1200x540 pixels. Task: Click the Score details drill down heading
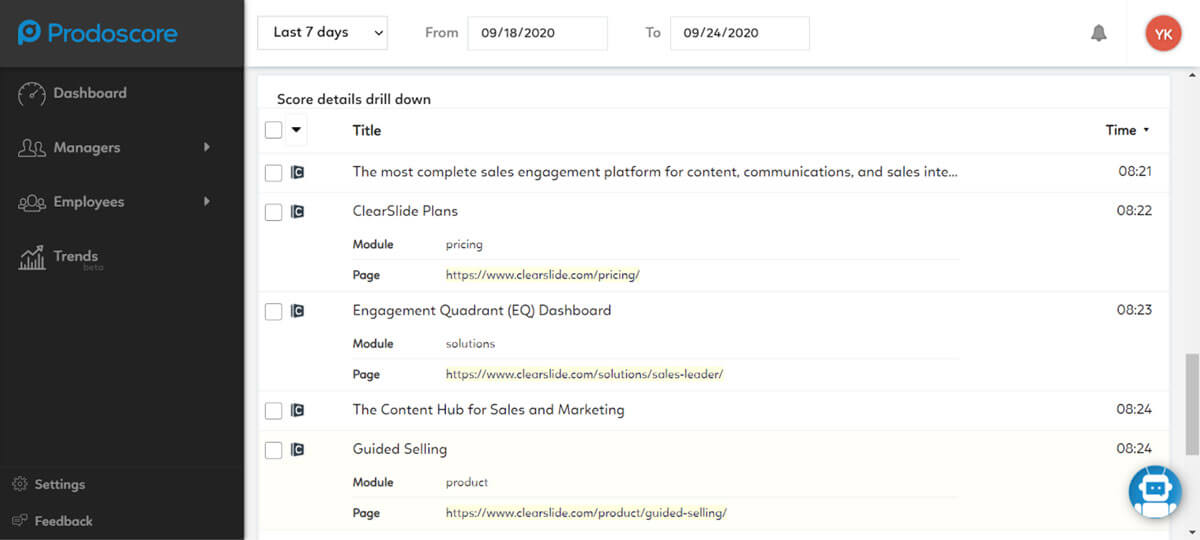[354, 99]
